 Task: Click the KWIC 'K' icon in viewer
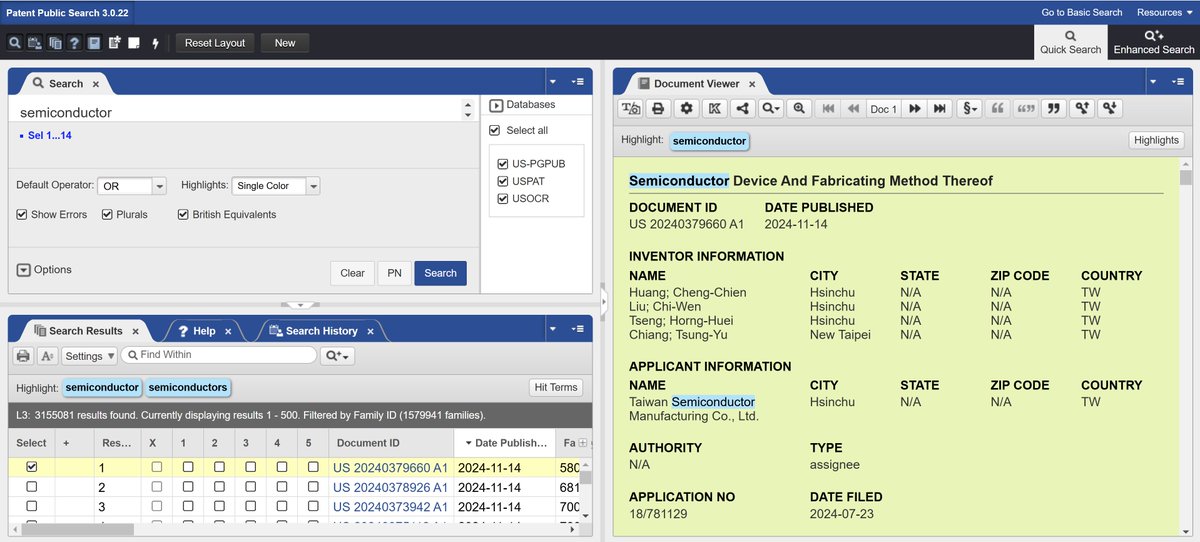[714, 108]
